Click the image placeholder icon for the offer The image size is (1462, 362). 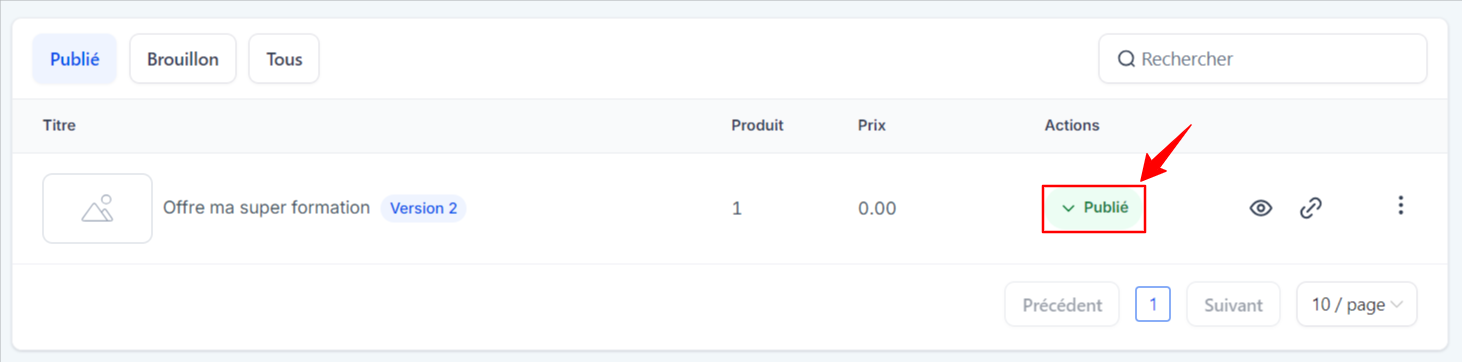pos(97,208)
